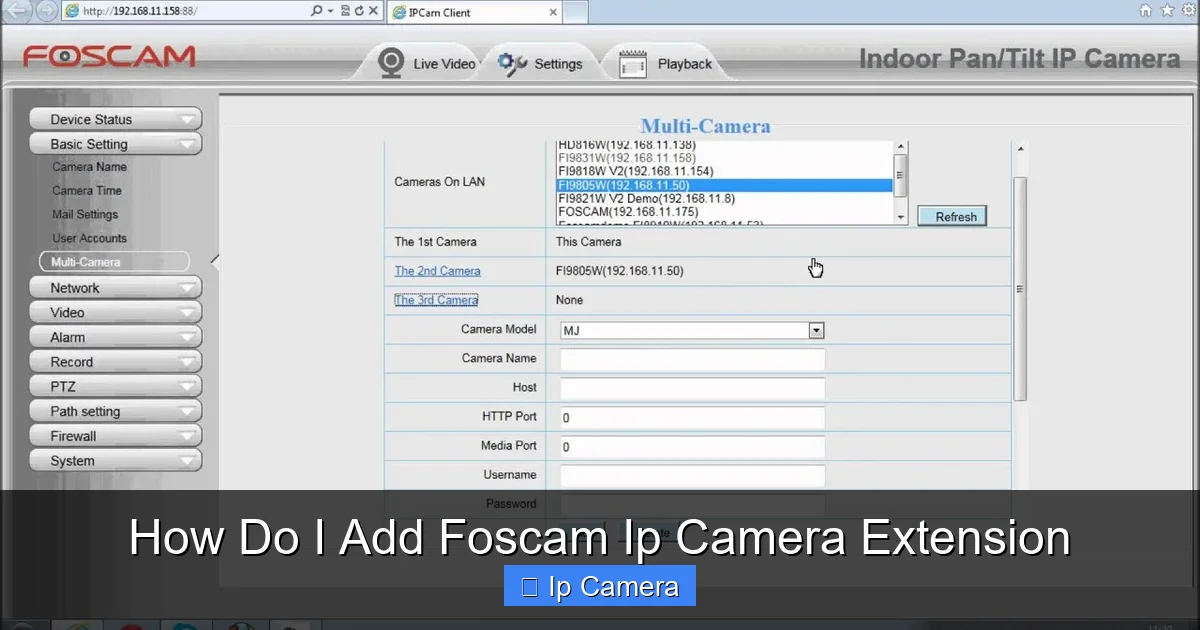The image size is (1200, 630).
Task: Click the Refresh button
Action: [x=952, y=216]
